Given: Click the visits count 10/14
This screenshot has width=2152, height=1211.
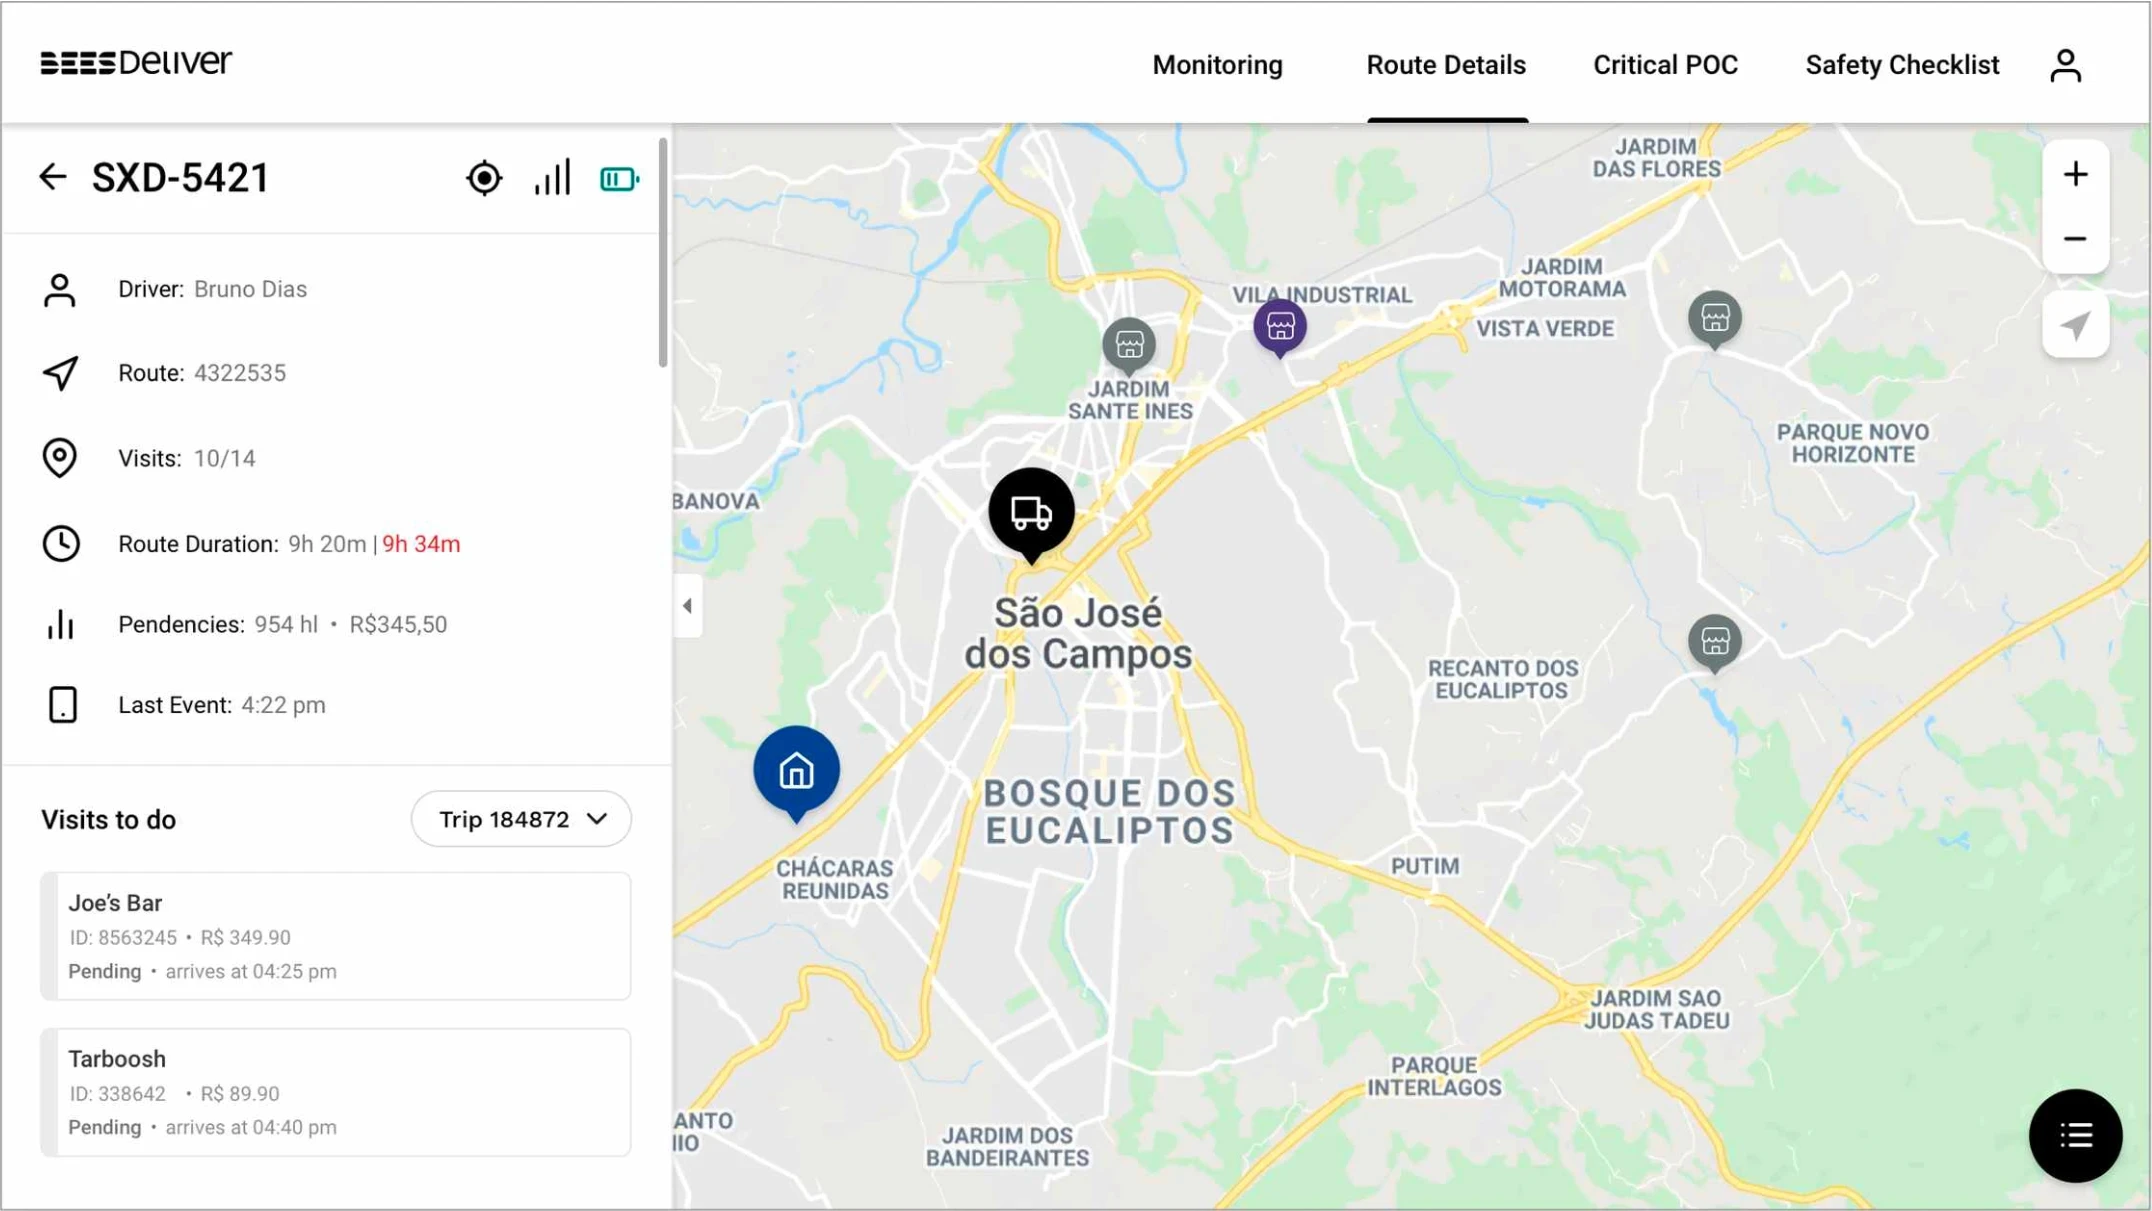Looking at the screenshot, I should (225, 458).
